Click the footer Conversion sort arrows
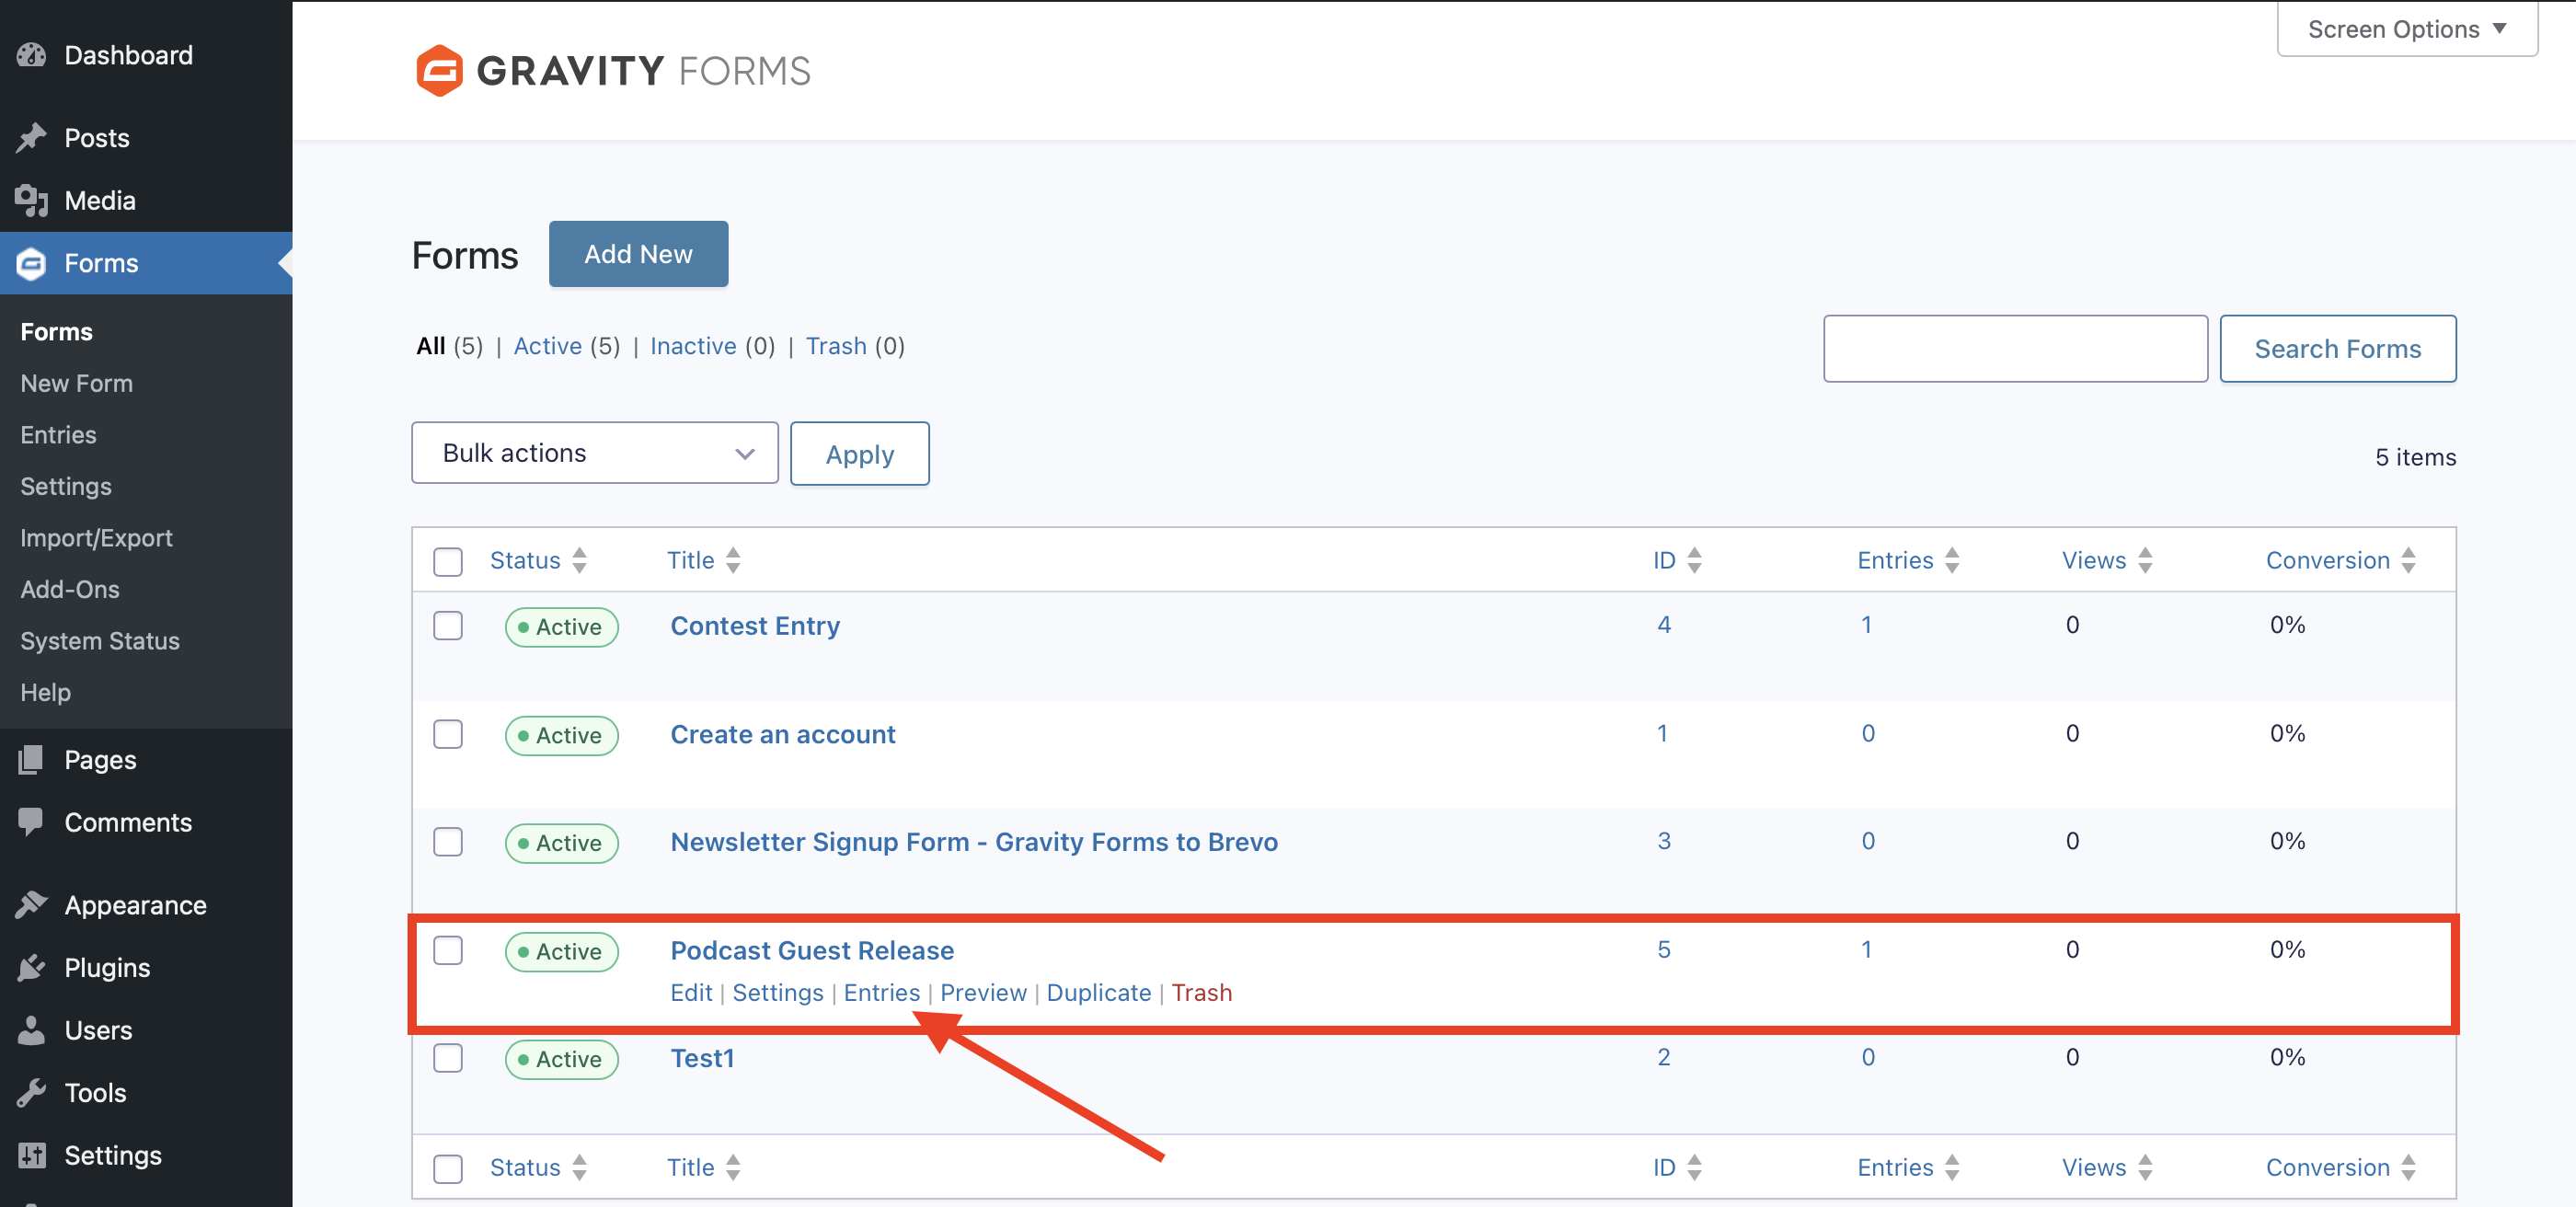 [2408, 1167]
